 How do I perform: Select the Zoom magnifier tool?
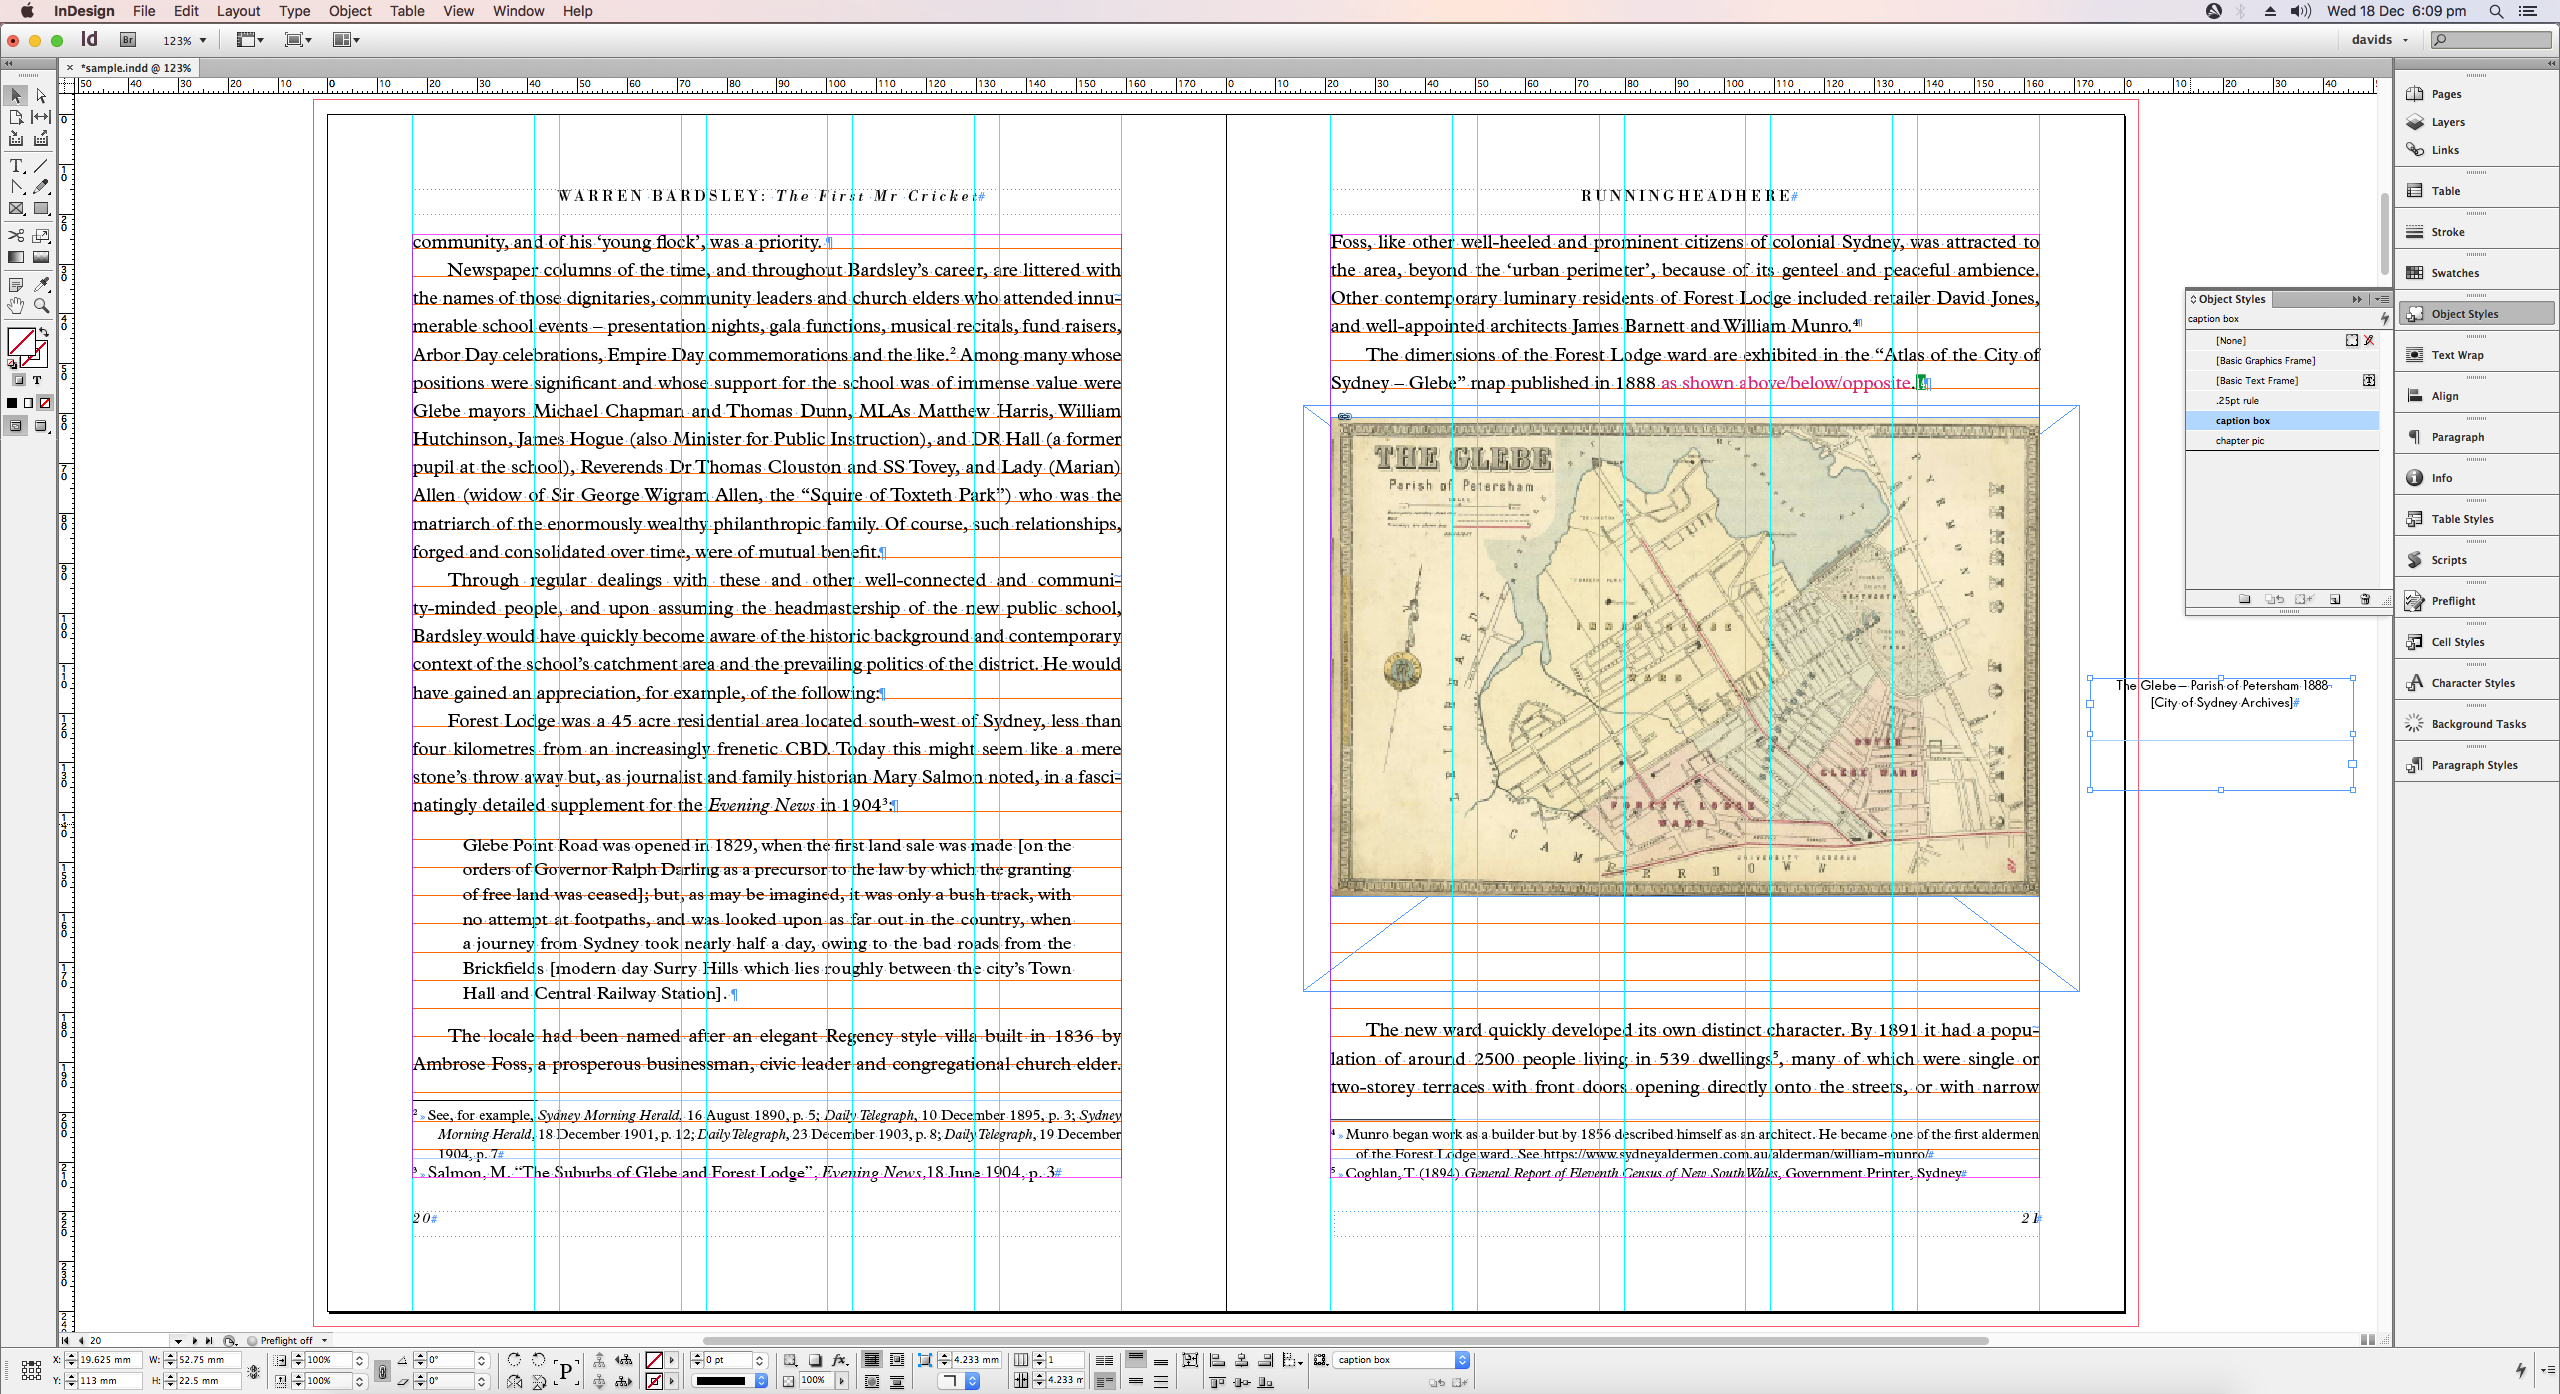(41, 306)
